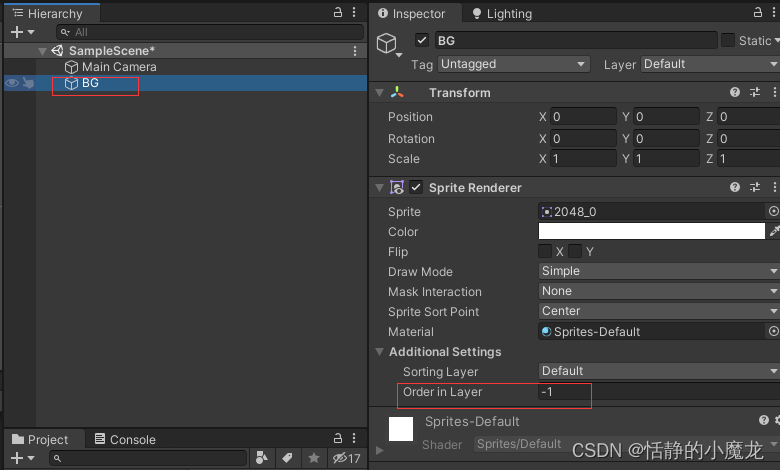
Task: Lock the Inspector panel
Action: 758,12
